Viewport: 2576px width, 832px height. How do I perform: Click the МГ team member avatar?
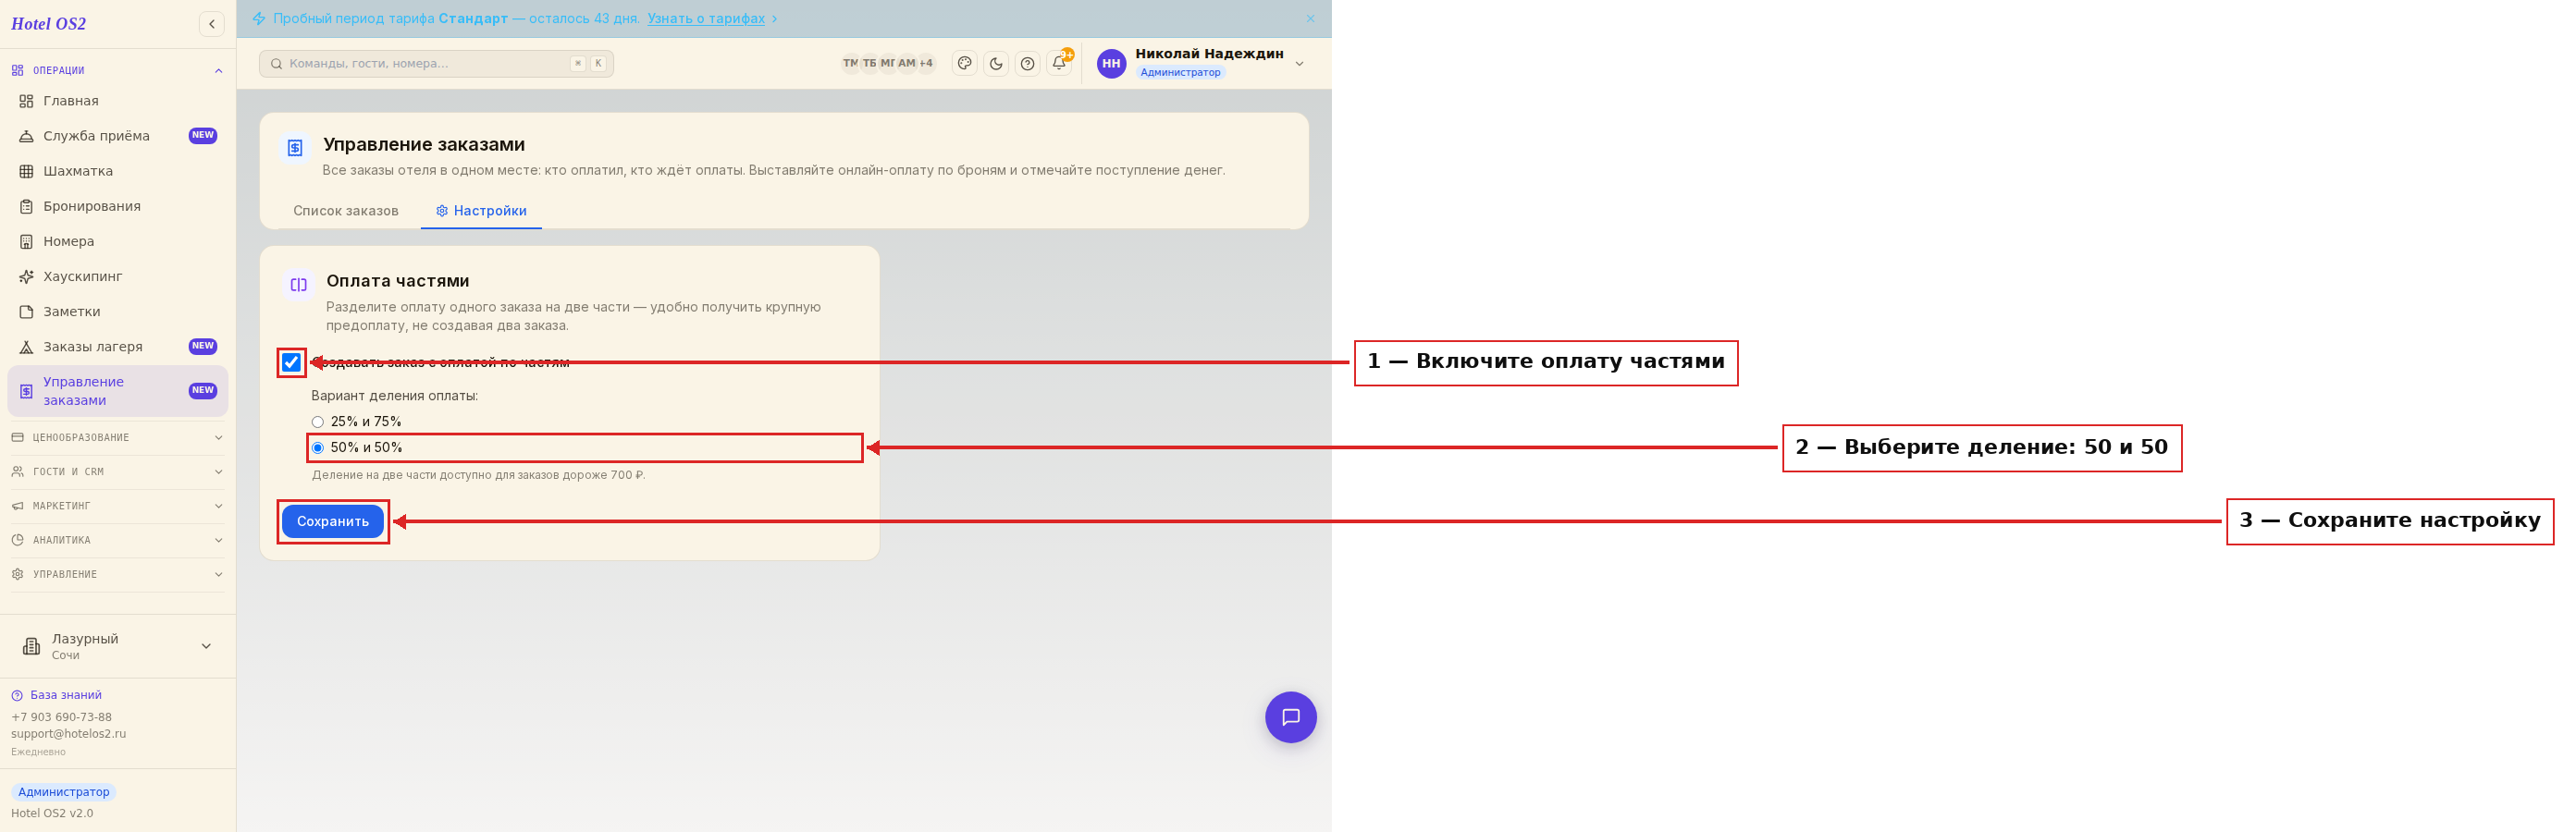[x=888, y=63]
